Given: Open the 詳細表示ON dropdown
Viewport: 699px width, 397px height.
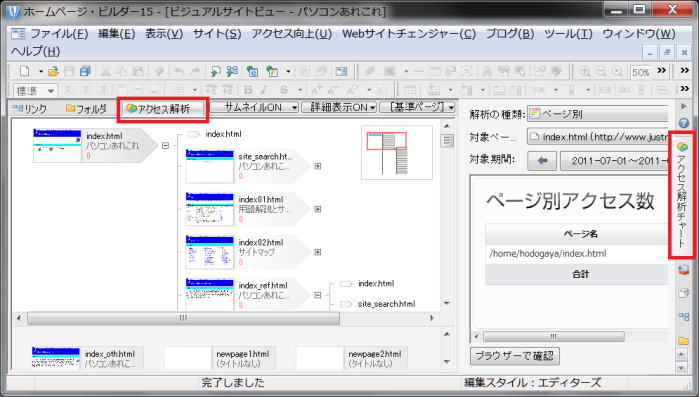Looking at the screenshot, I should click(339, 107).
